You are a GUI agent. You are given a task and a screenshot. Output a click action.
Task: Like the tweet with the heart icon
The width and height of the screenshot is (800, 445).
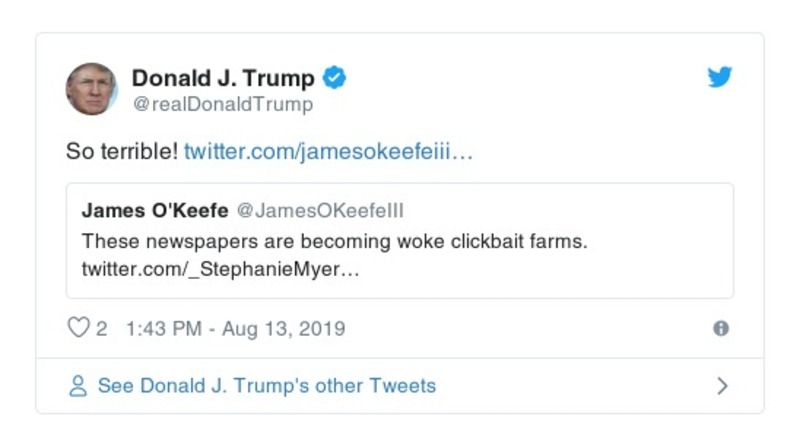pos(78,328)
